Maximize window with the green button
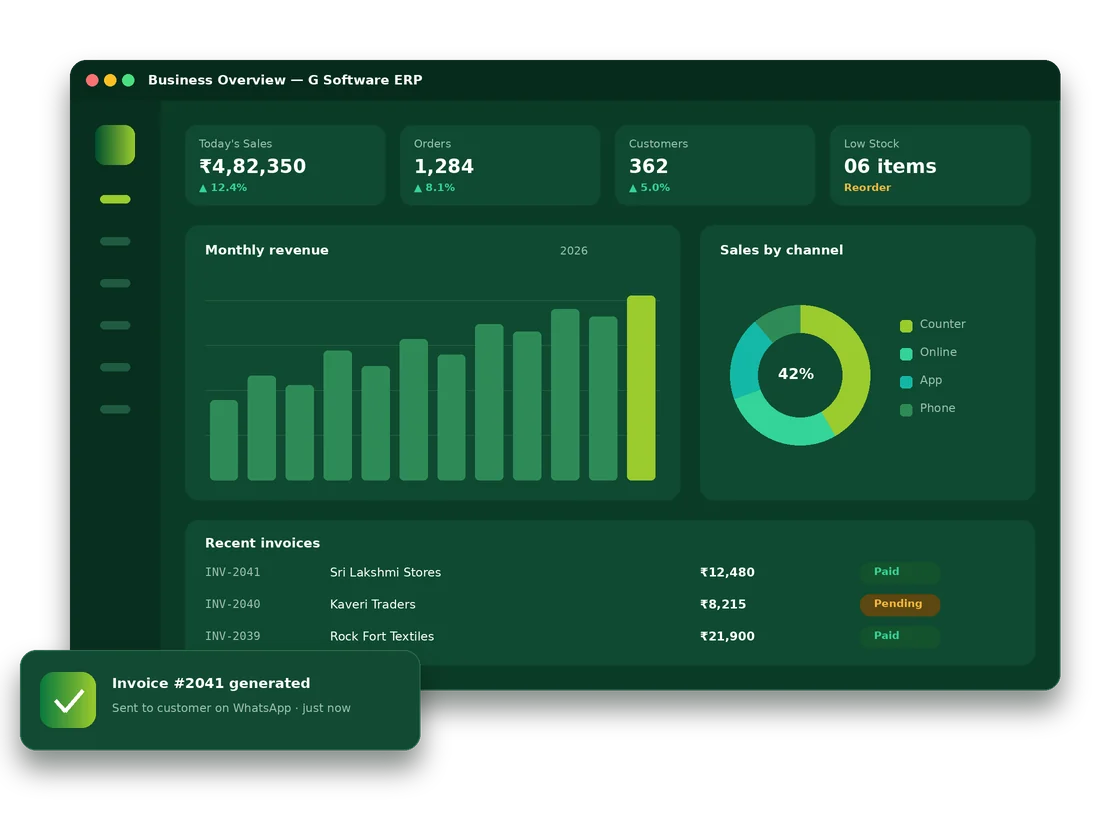Image resolution: width=1100 pixels, height=820 pixels. coord(128,80)
